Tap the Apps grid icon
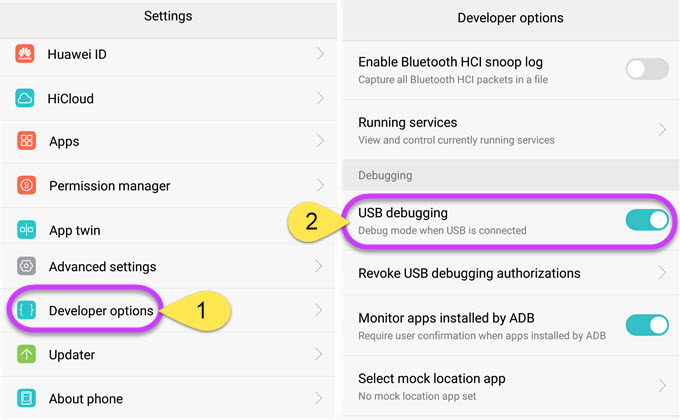This screenshot has height=420, width=680. (27, 141)
